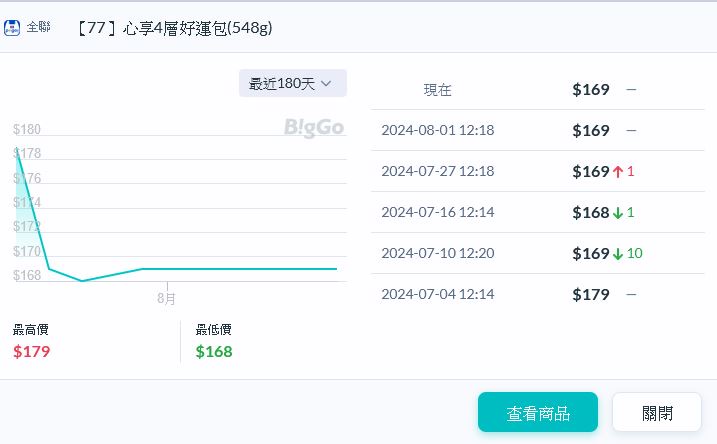Click the $180 label on chart axis
Screen dimensions: 717x444
click(27, 130)
